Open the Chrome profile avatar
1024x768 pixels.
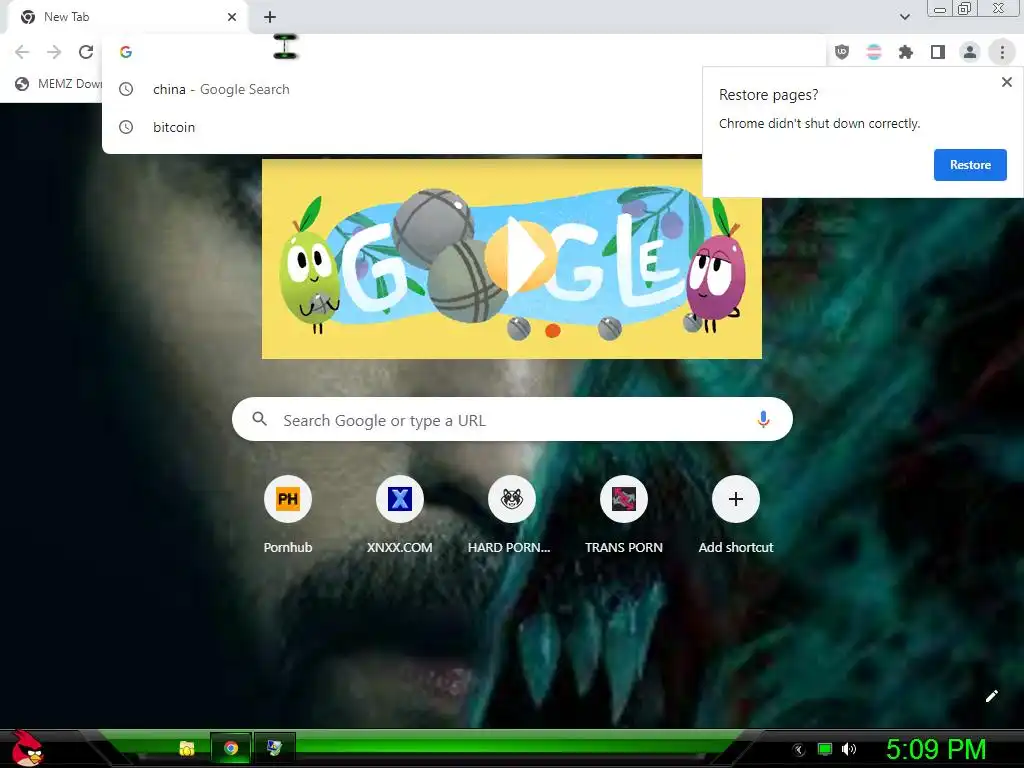click(x=970, y=52)
